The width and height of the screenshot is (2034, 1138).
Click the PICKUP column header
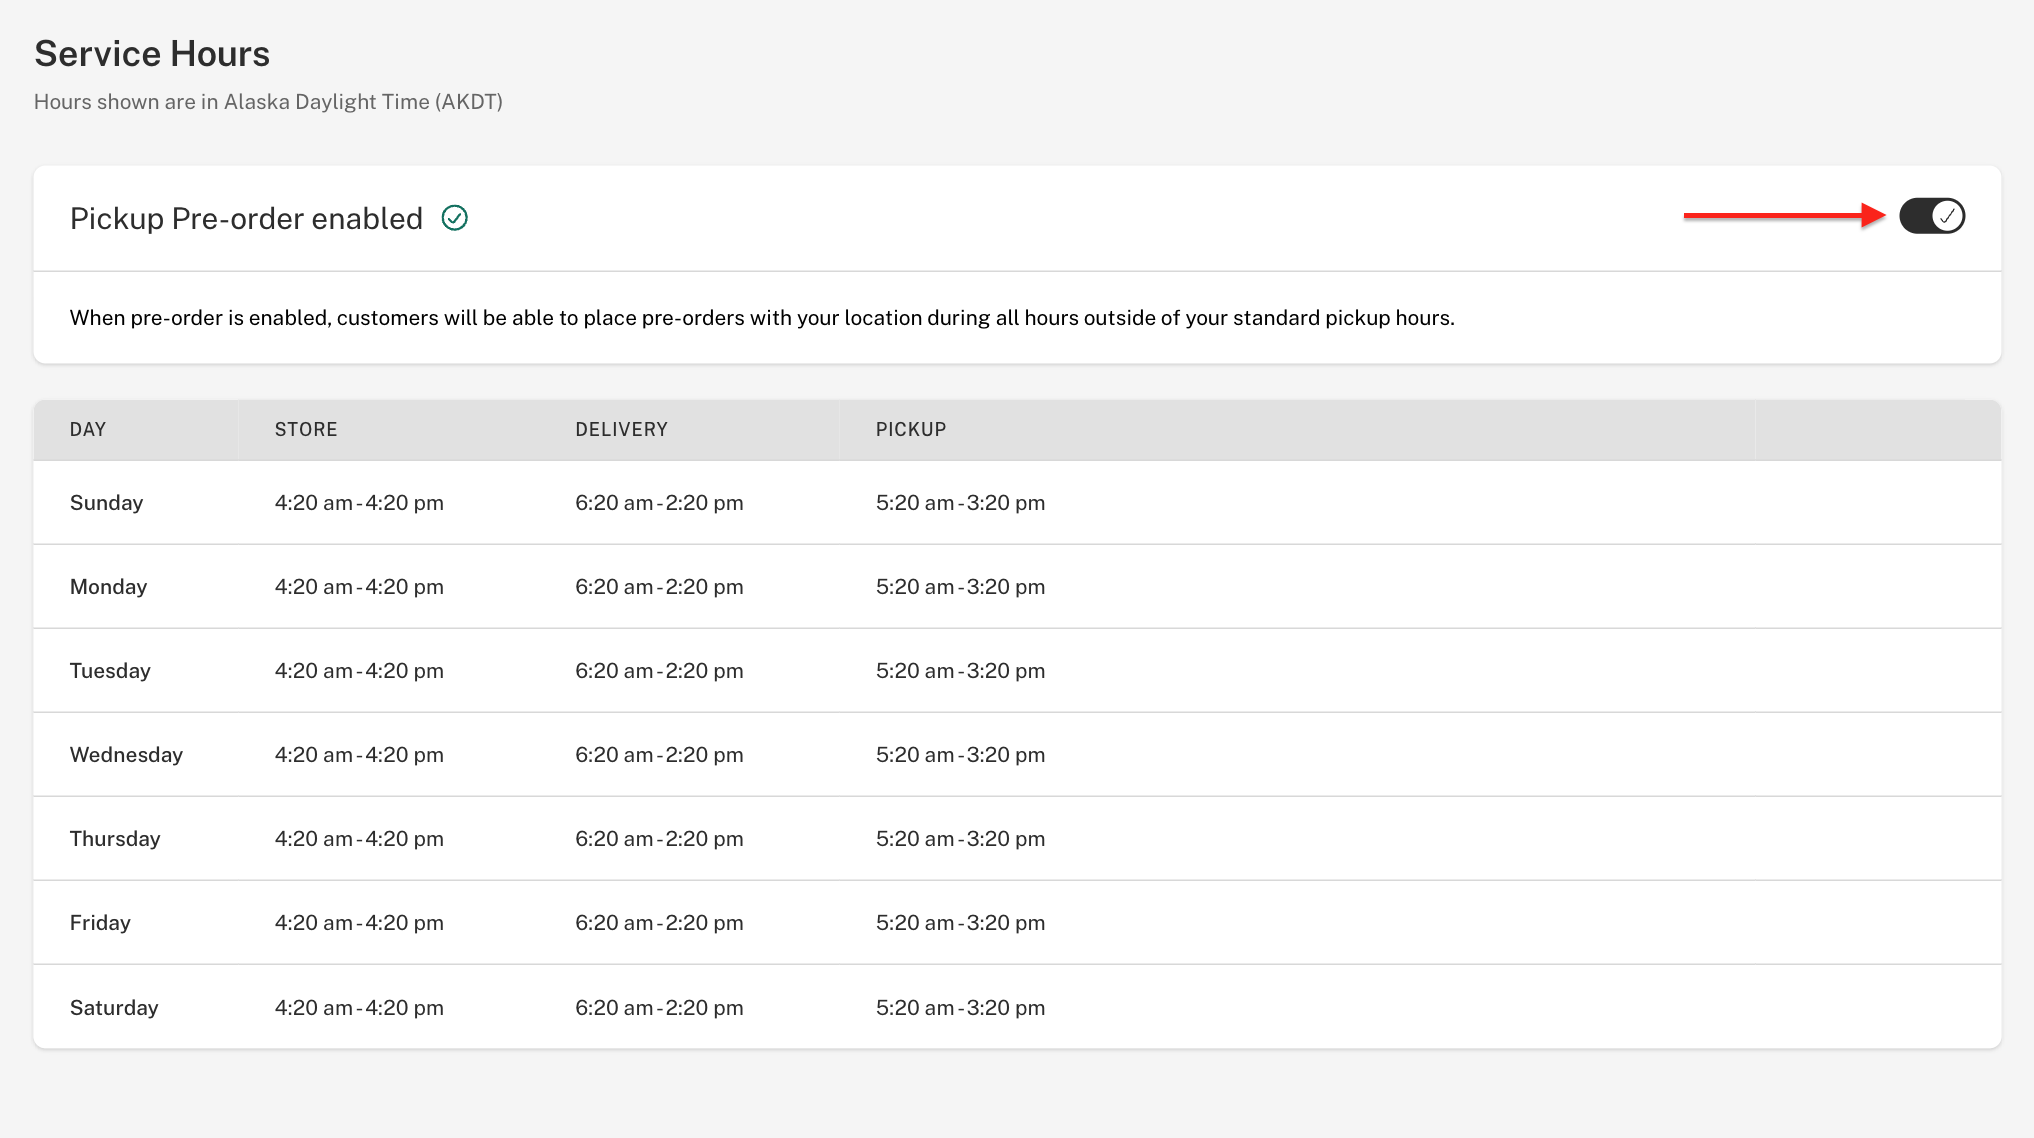pyautogui.click(x=911, y=429)
